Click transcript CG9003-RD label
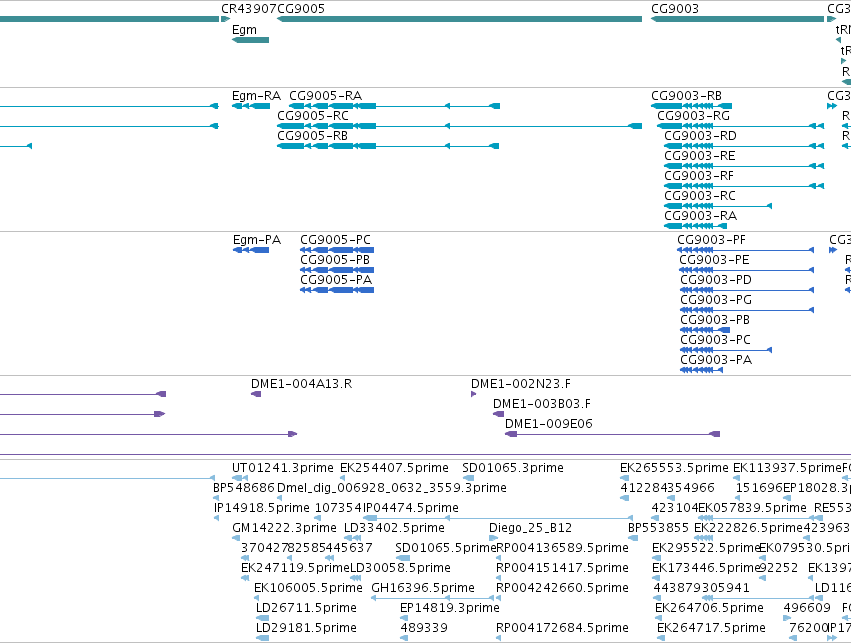The height and width of the screenshot is (643, 851). pos(700,136)
